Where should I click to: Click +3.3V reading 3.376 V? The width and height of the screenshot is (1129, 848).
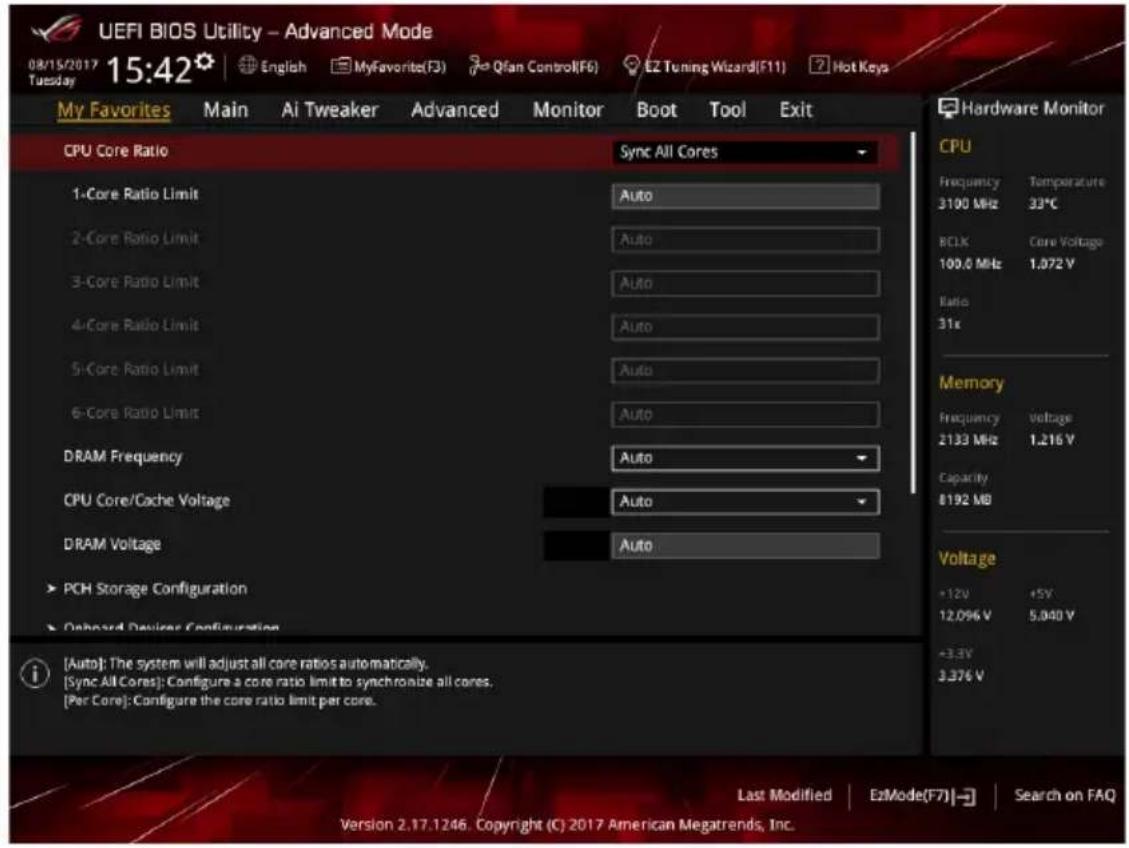coord(961,676)
